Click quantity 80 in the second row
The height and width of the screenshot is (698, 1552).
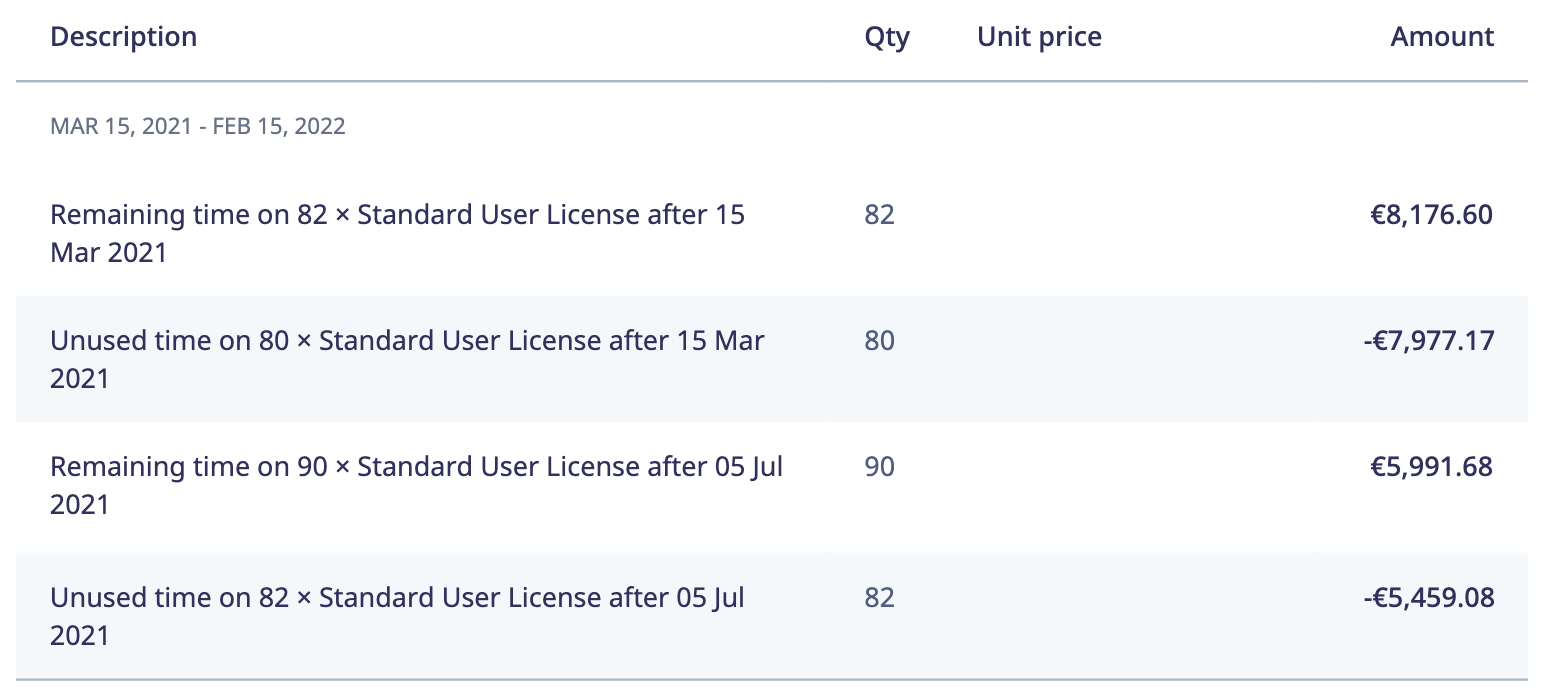[879, 341]
